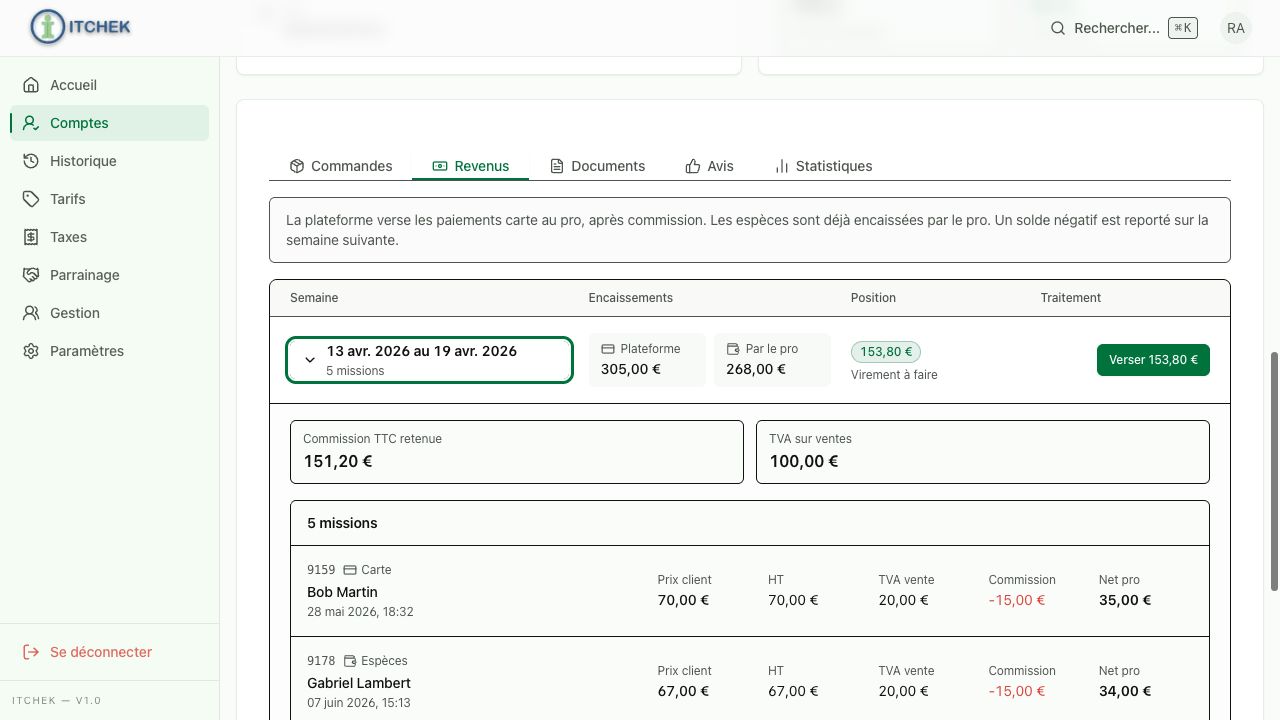Click the Gabriel Lambert mission name
Image resolution: width=1280 pixels, height=720 pixels.
point(359,683)
